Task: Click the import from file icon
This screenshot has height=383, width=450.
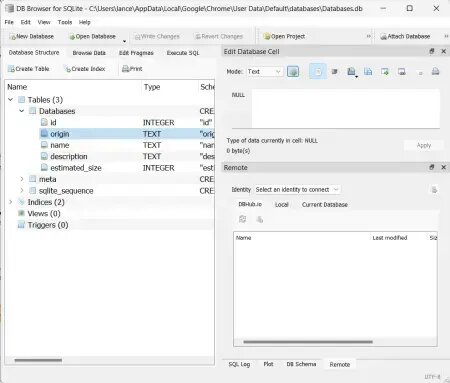Action: (x=385, y=71)
